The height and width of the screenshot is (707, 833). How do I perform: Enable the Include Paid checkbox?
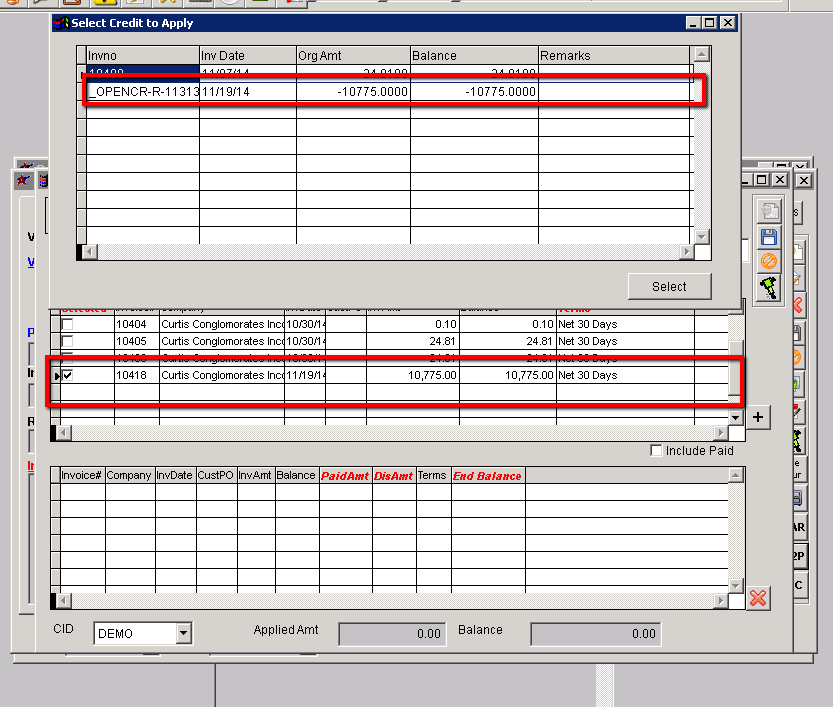tap(656, 451)
